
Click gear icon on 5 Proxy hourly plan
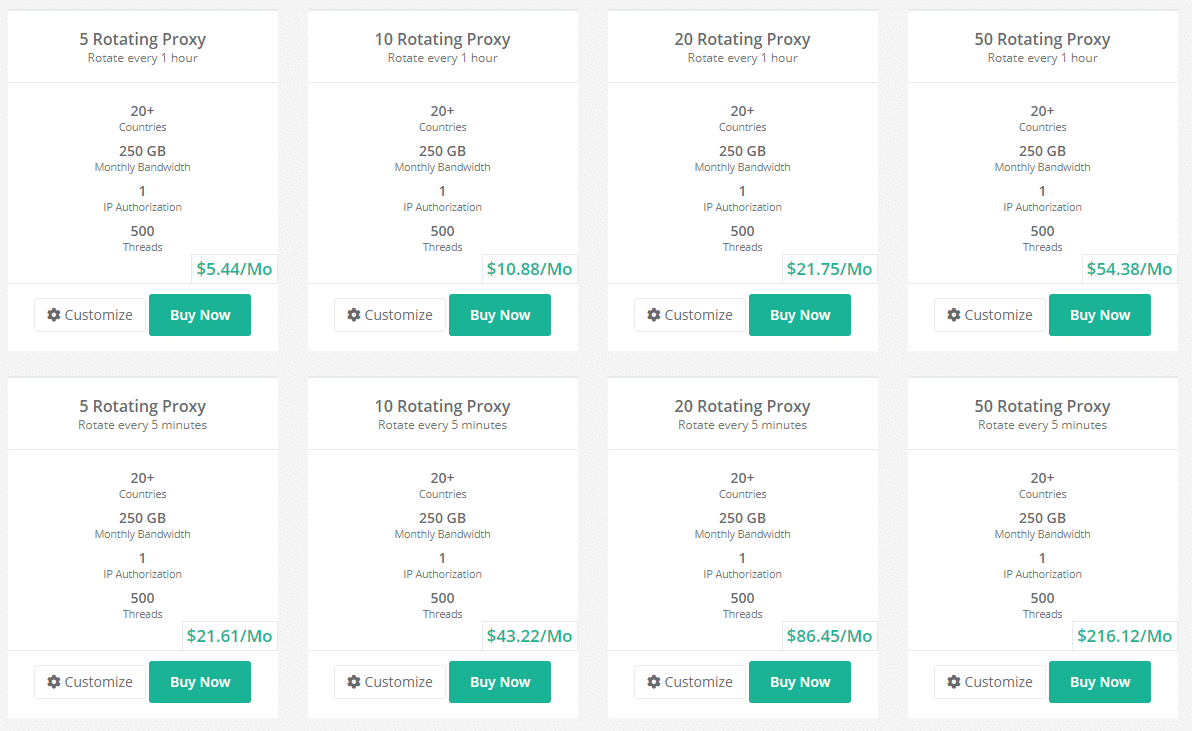click(54, 315)
